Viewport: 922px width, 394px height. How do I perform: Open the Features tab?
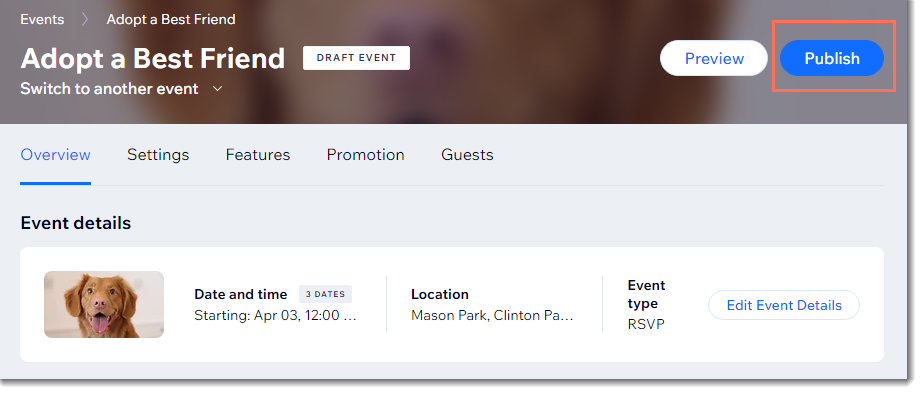(258, 155)
